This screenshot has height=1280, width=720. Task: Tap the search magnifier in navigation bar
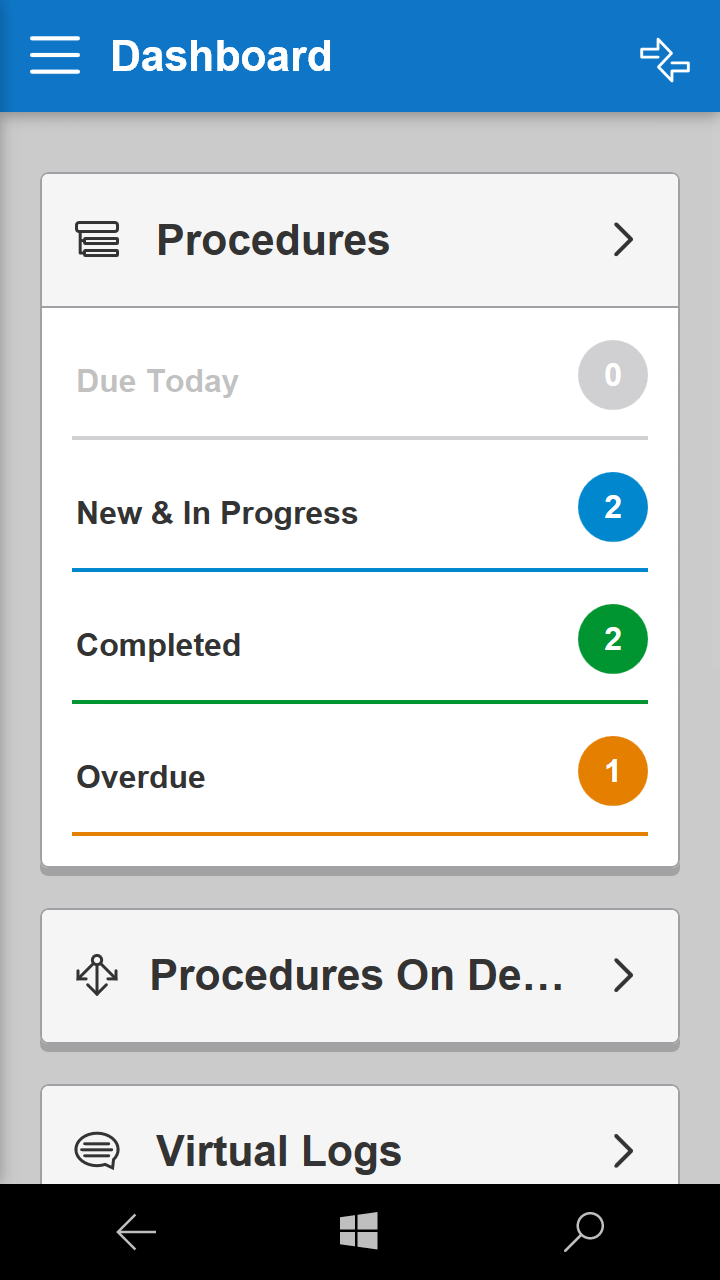584,1232
